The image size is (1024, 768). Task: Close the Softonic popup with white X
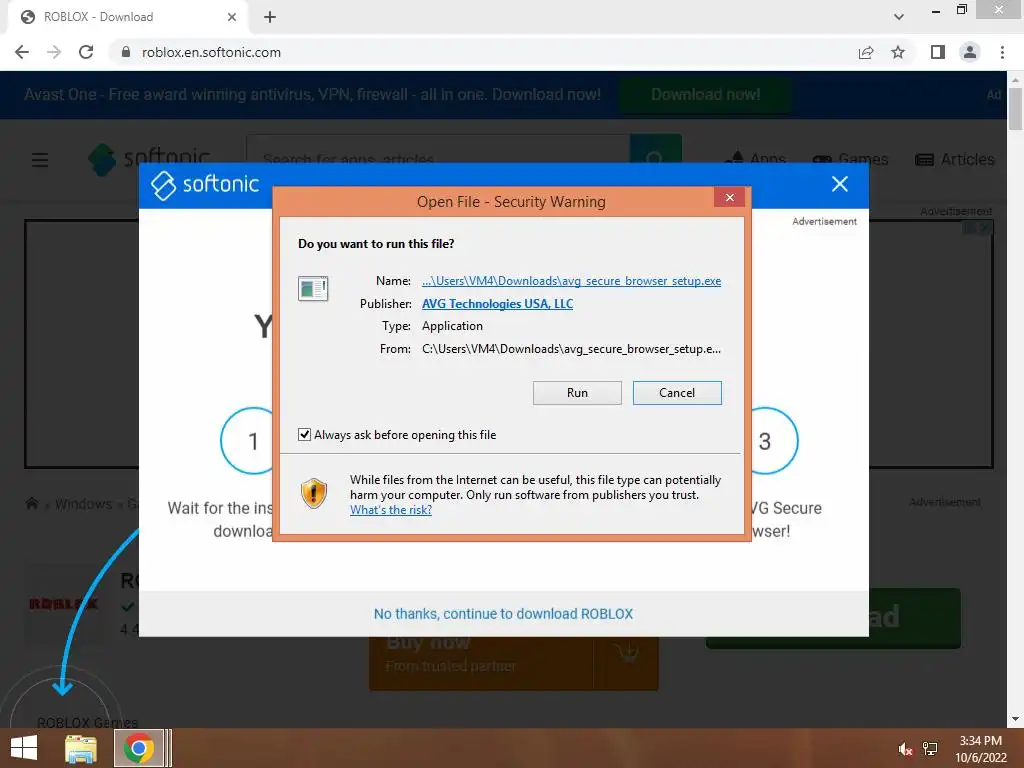coord(840,184)
